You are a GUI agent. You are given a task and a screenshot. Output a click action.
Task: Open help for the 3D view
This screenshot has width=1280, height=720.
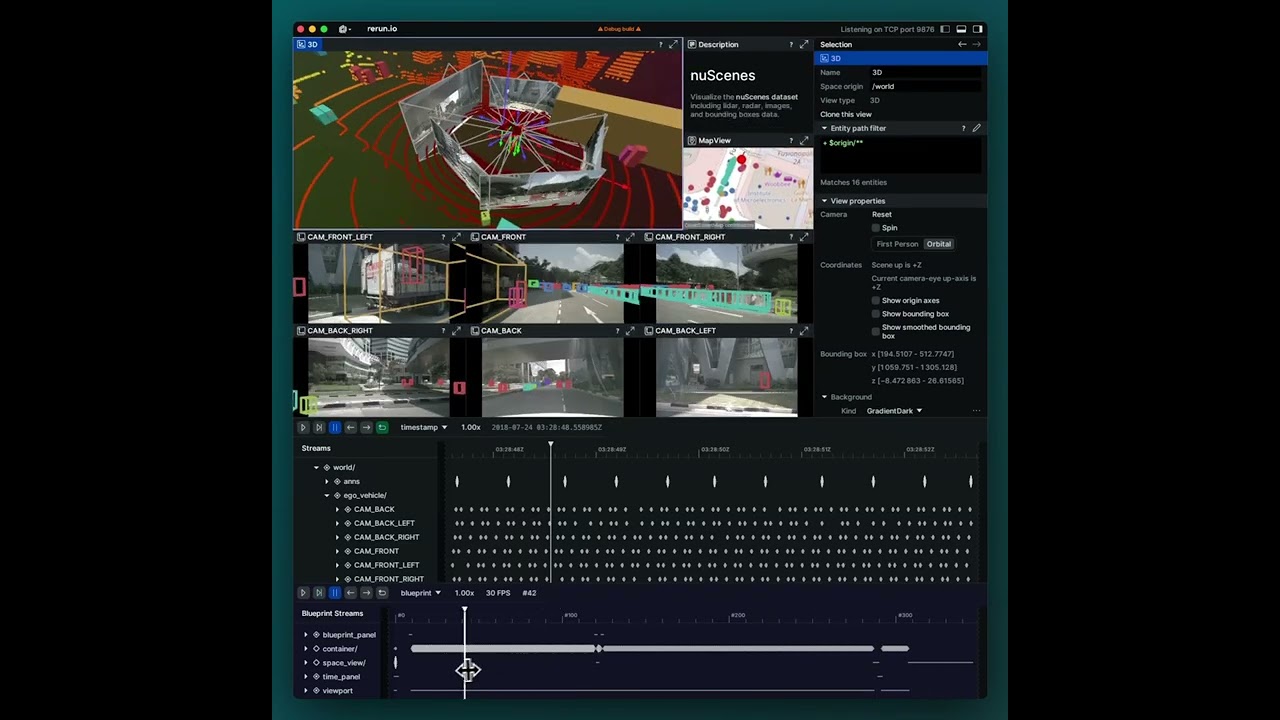point(660,45)
